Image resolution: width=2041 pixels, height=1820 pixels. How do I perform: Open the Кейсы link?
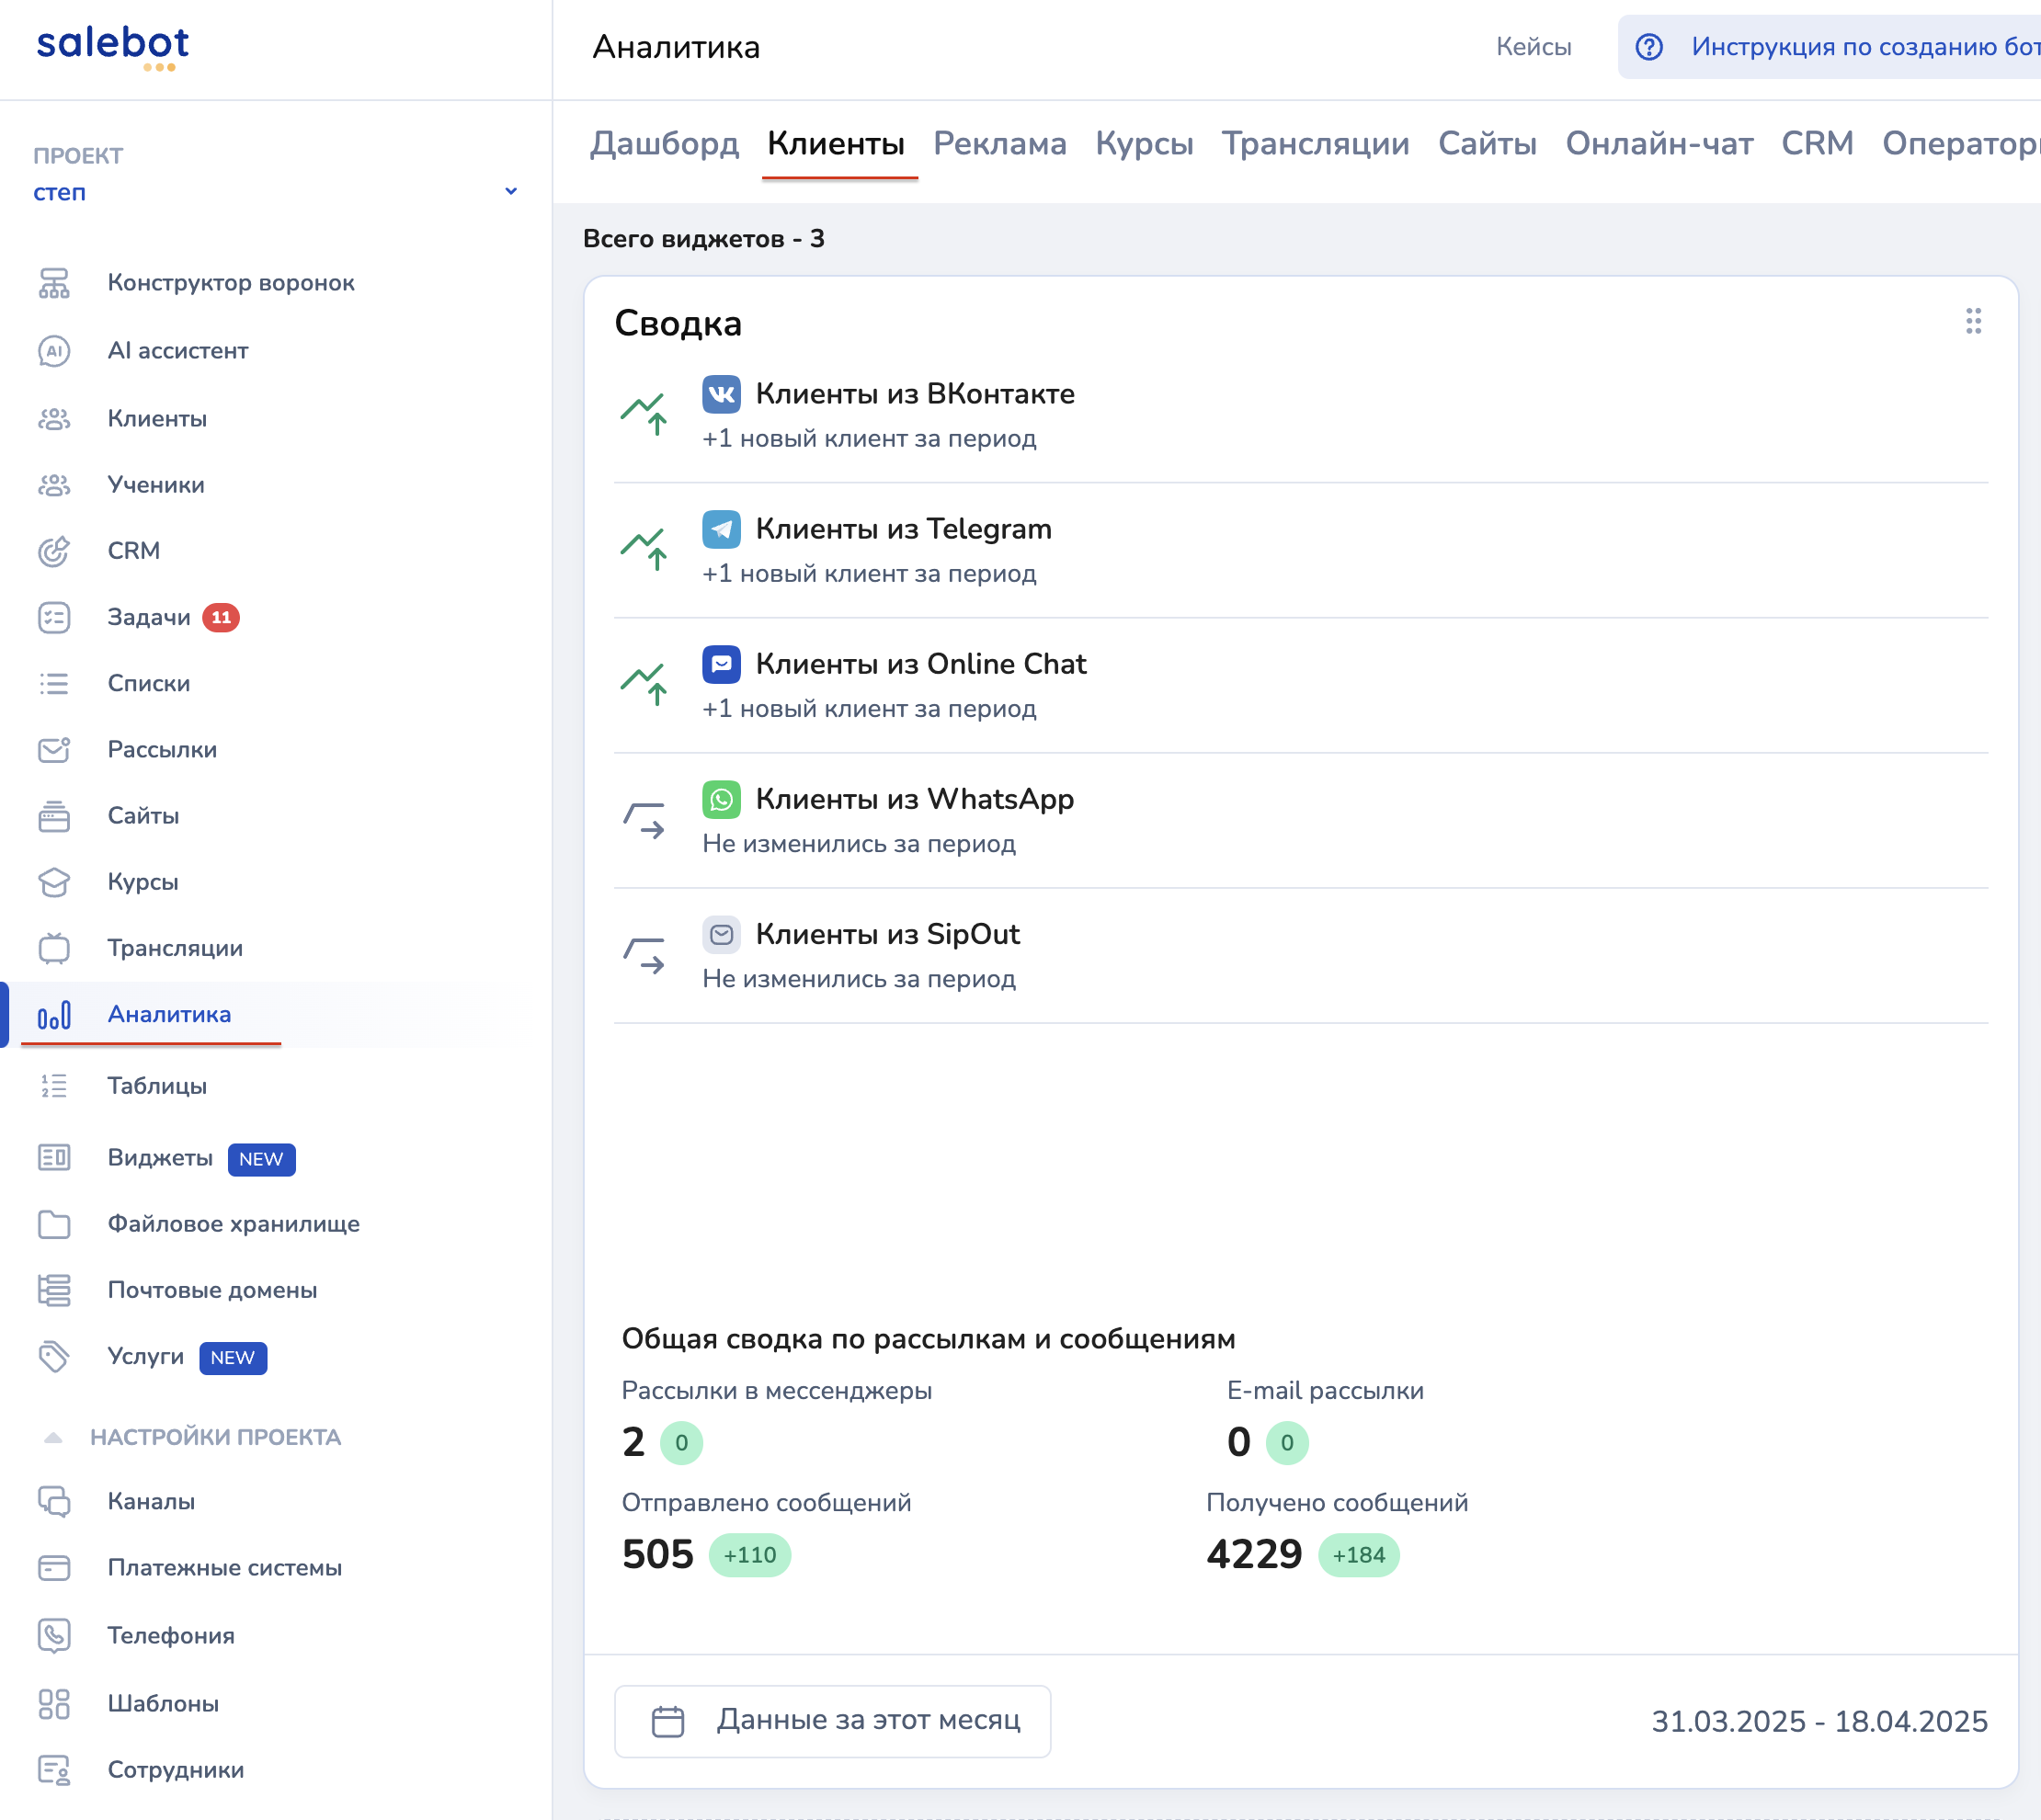(x=1533, y=47)
